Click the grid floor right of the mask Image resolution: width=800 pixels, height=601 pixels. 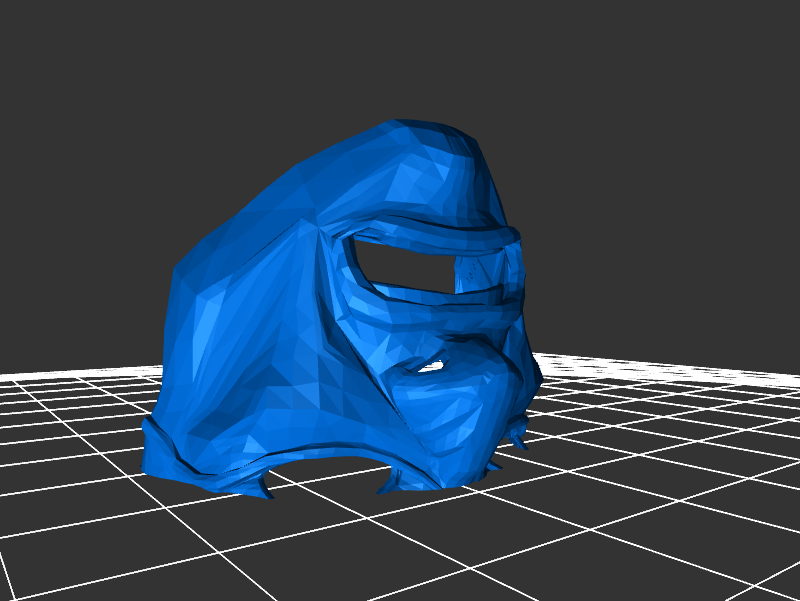(660, 420)
